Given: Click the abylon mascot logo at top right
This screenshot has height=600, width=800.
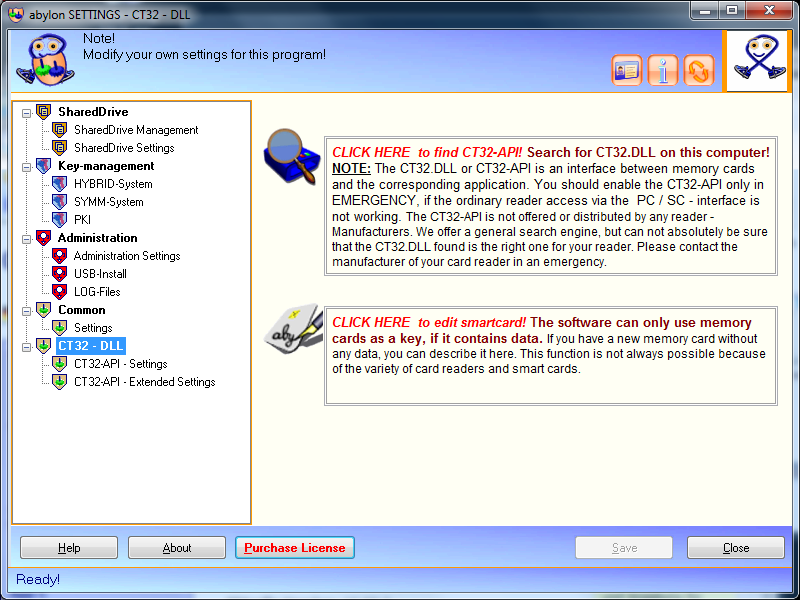Looking at the screenshot, I should pos(757,61).
